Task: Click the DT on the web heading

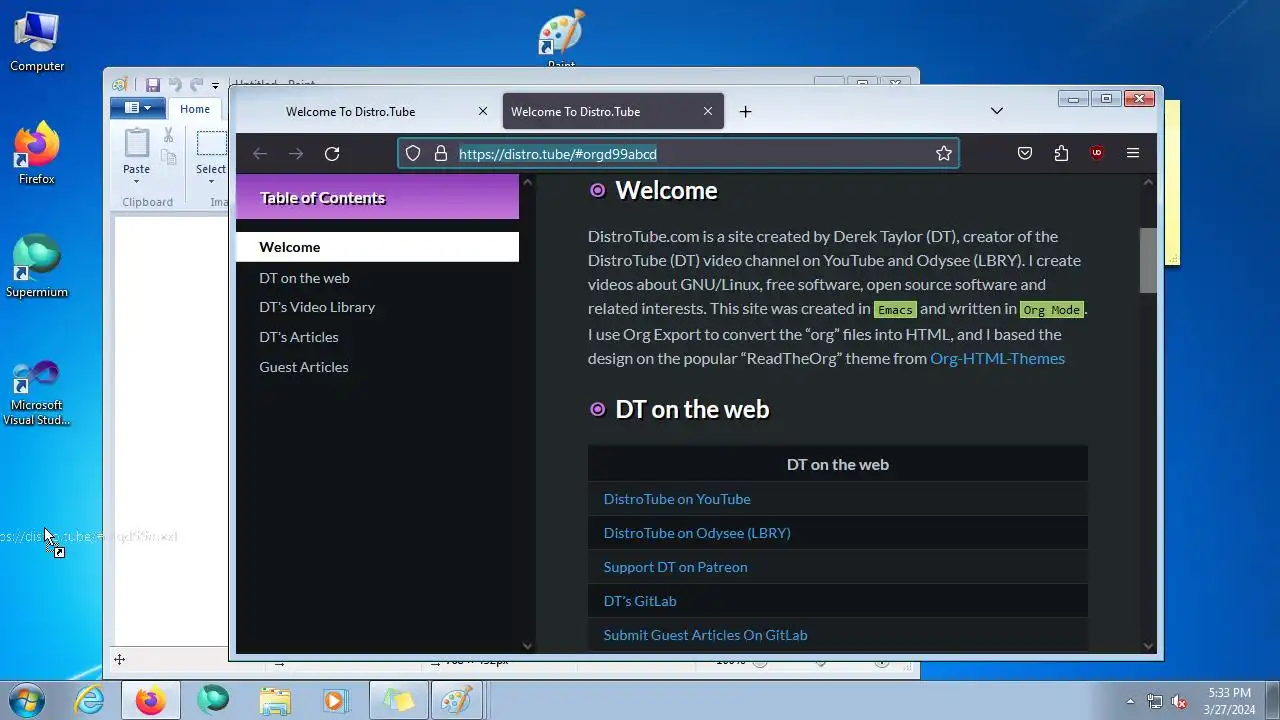Action: (x=692, y=409)
